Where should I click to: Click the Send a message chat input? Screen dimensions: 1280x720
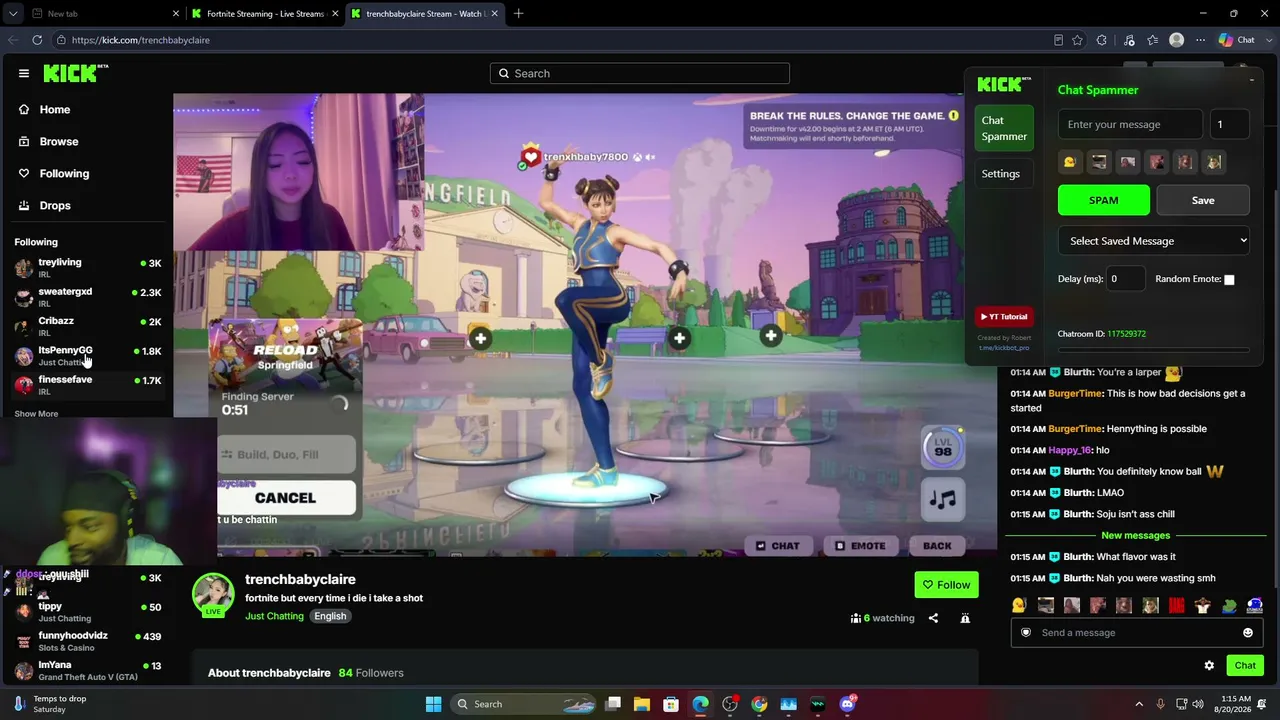(x=1136, y=632)
